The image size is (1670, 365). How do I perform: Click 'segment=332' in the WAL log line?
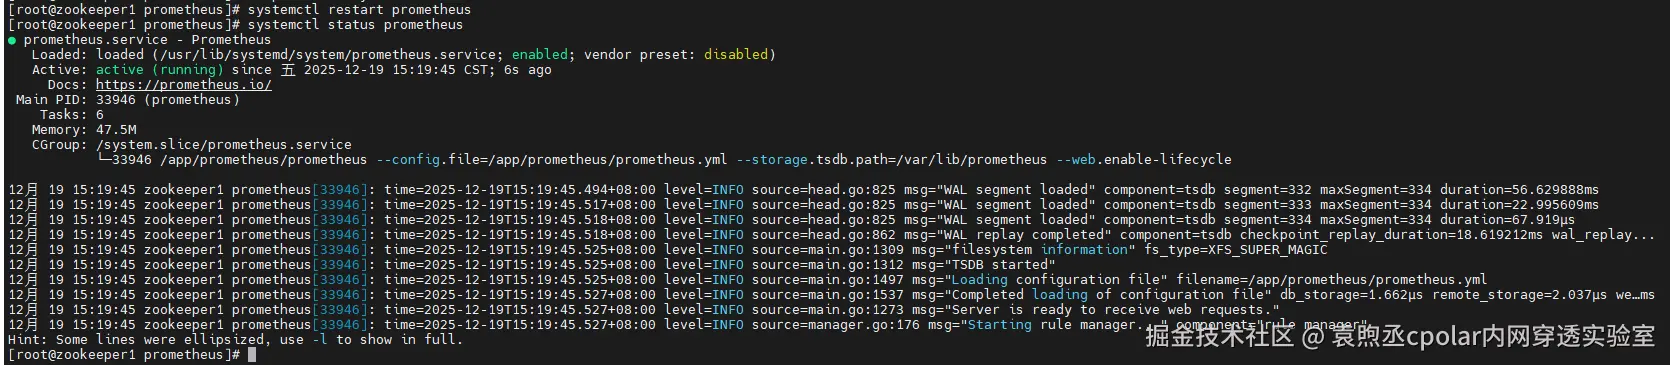[x=1268, y=190]
